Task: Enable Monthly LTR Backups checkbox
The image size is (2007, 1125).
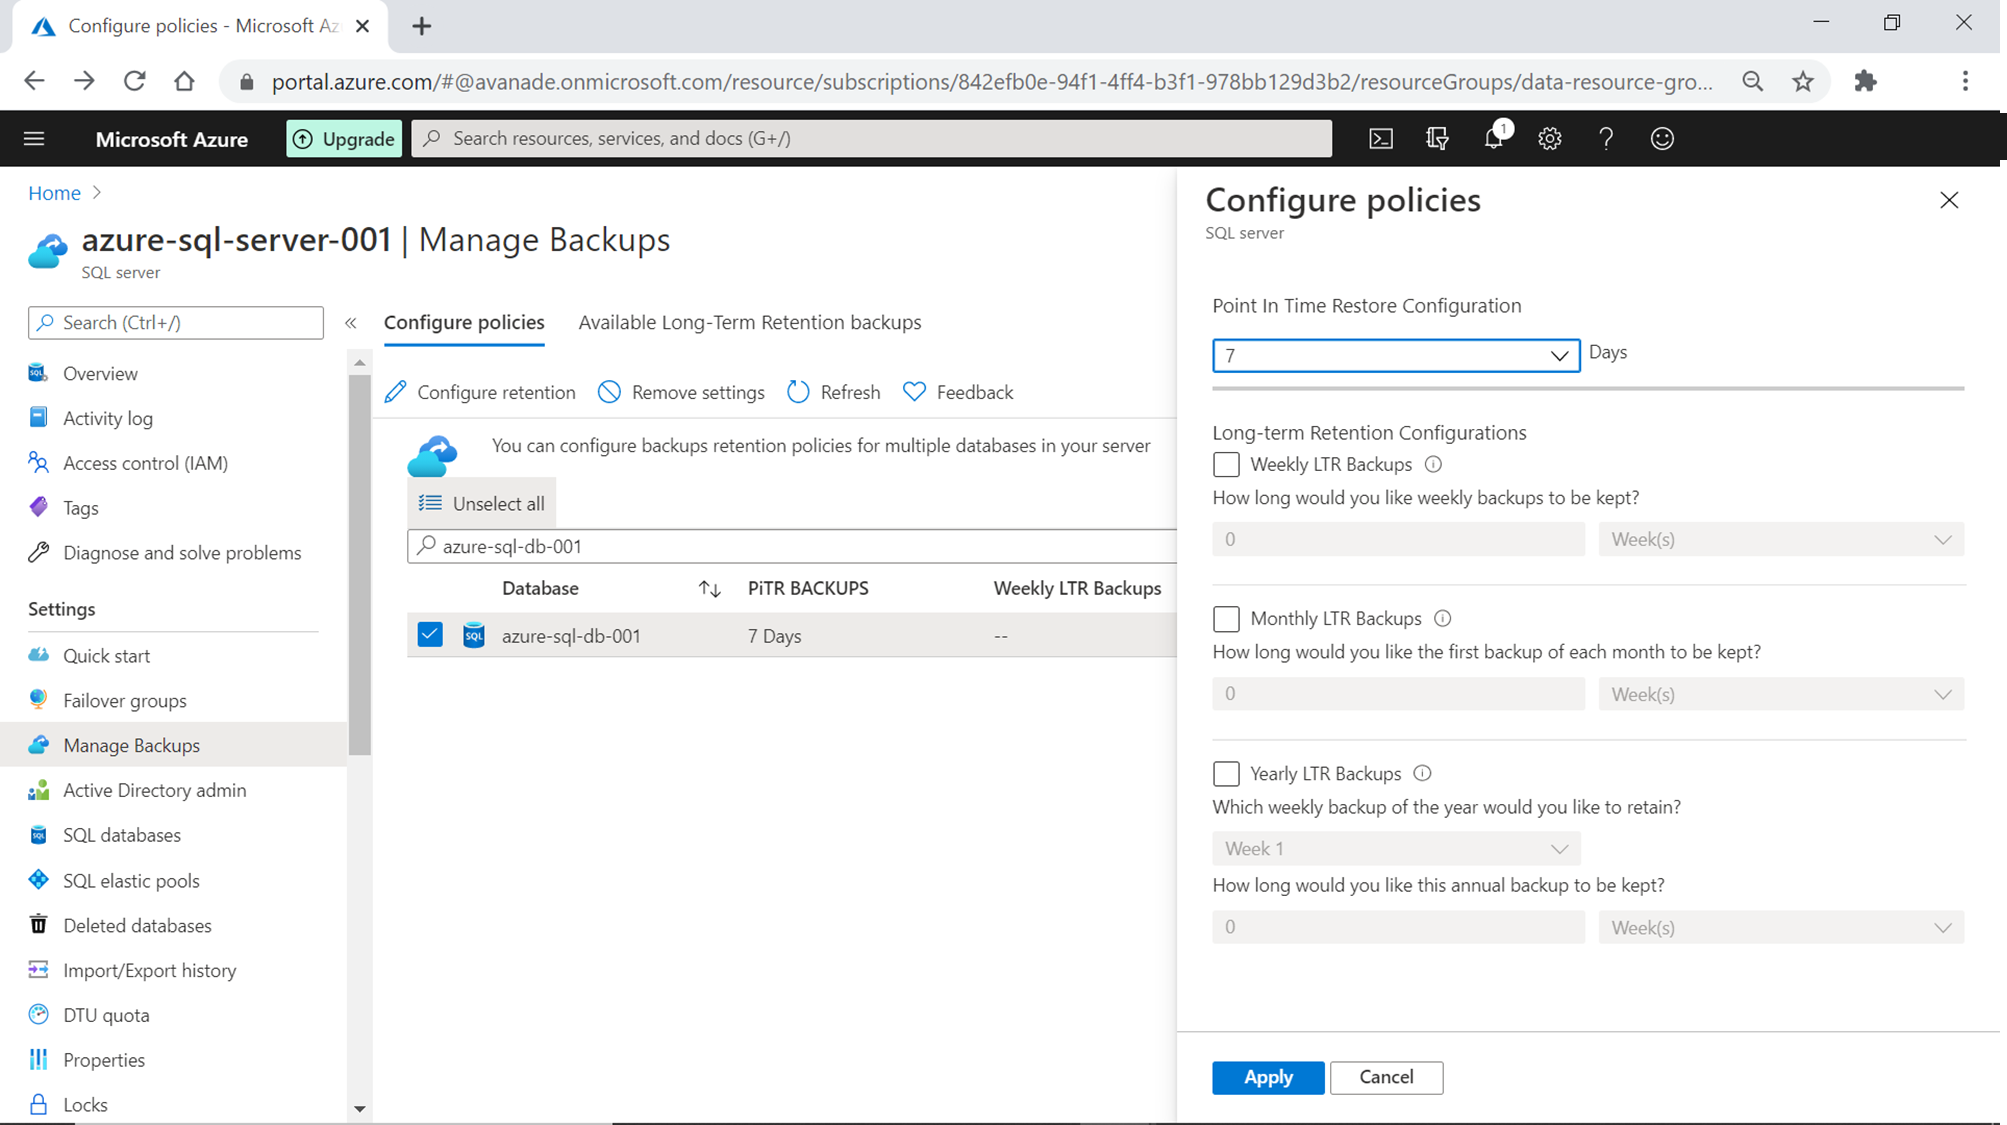Action: pos(1224,618)
